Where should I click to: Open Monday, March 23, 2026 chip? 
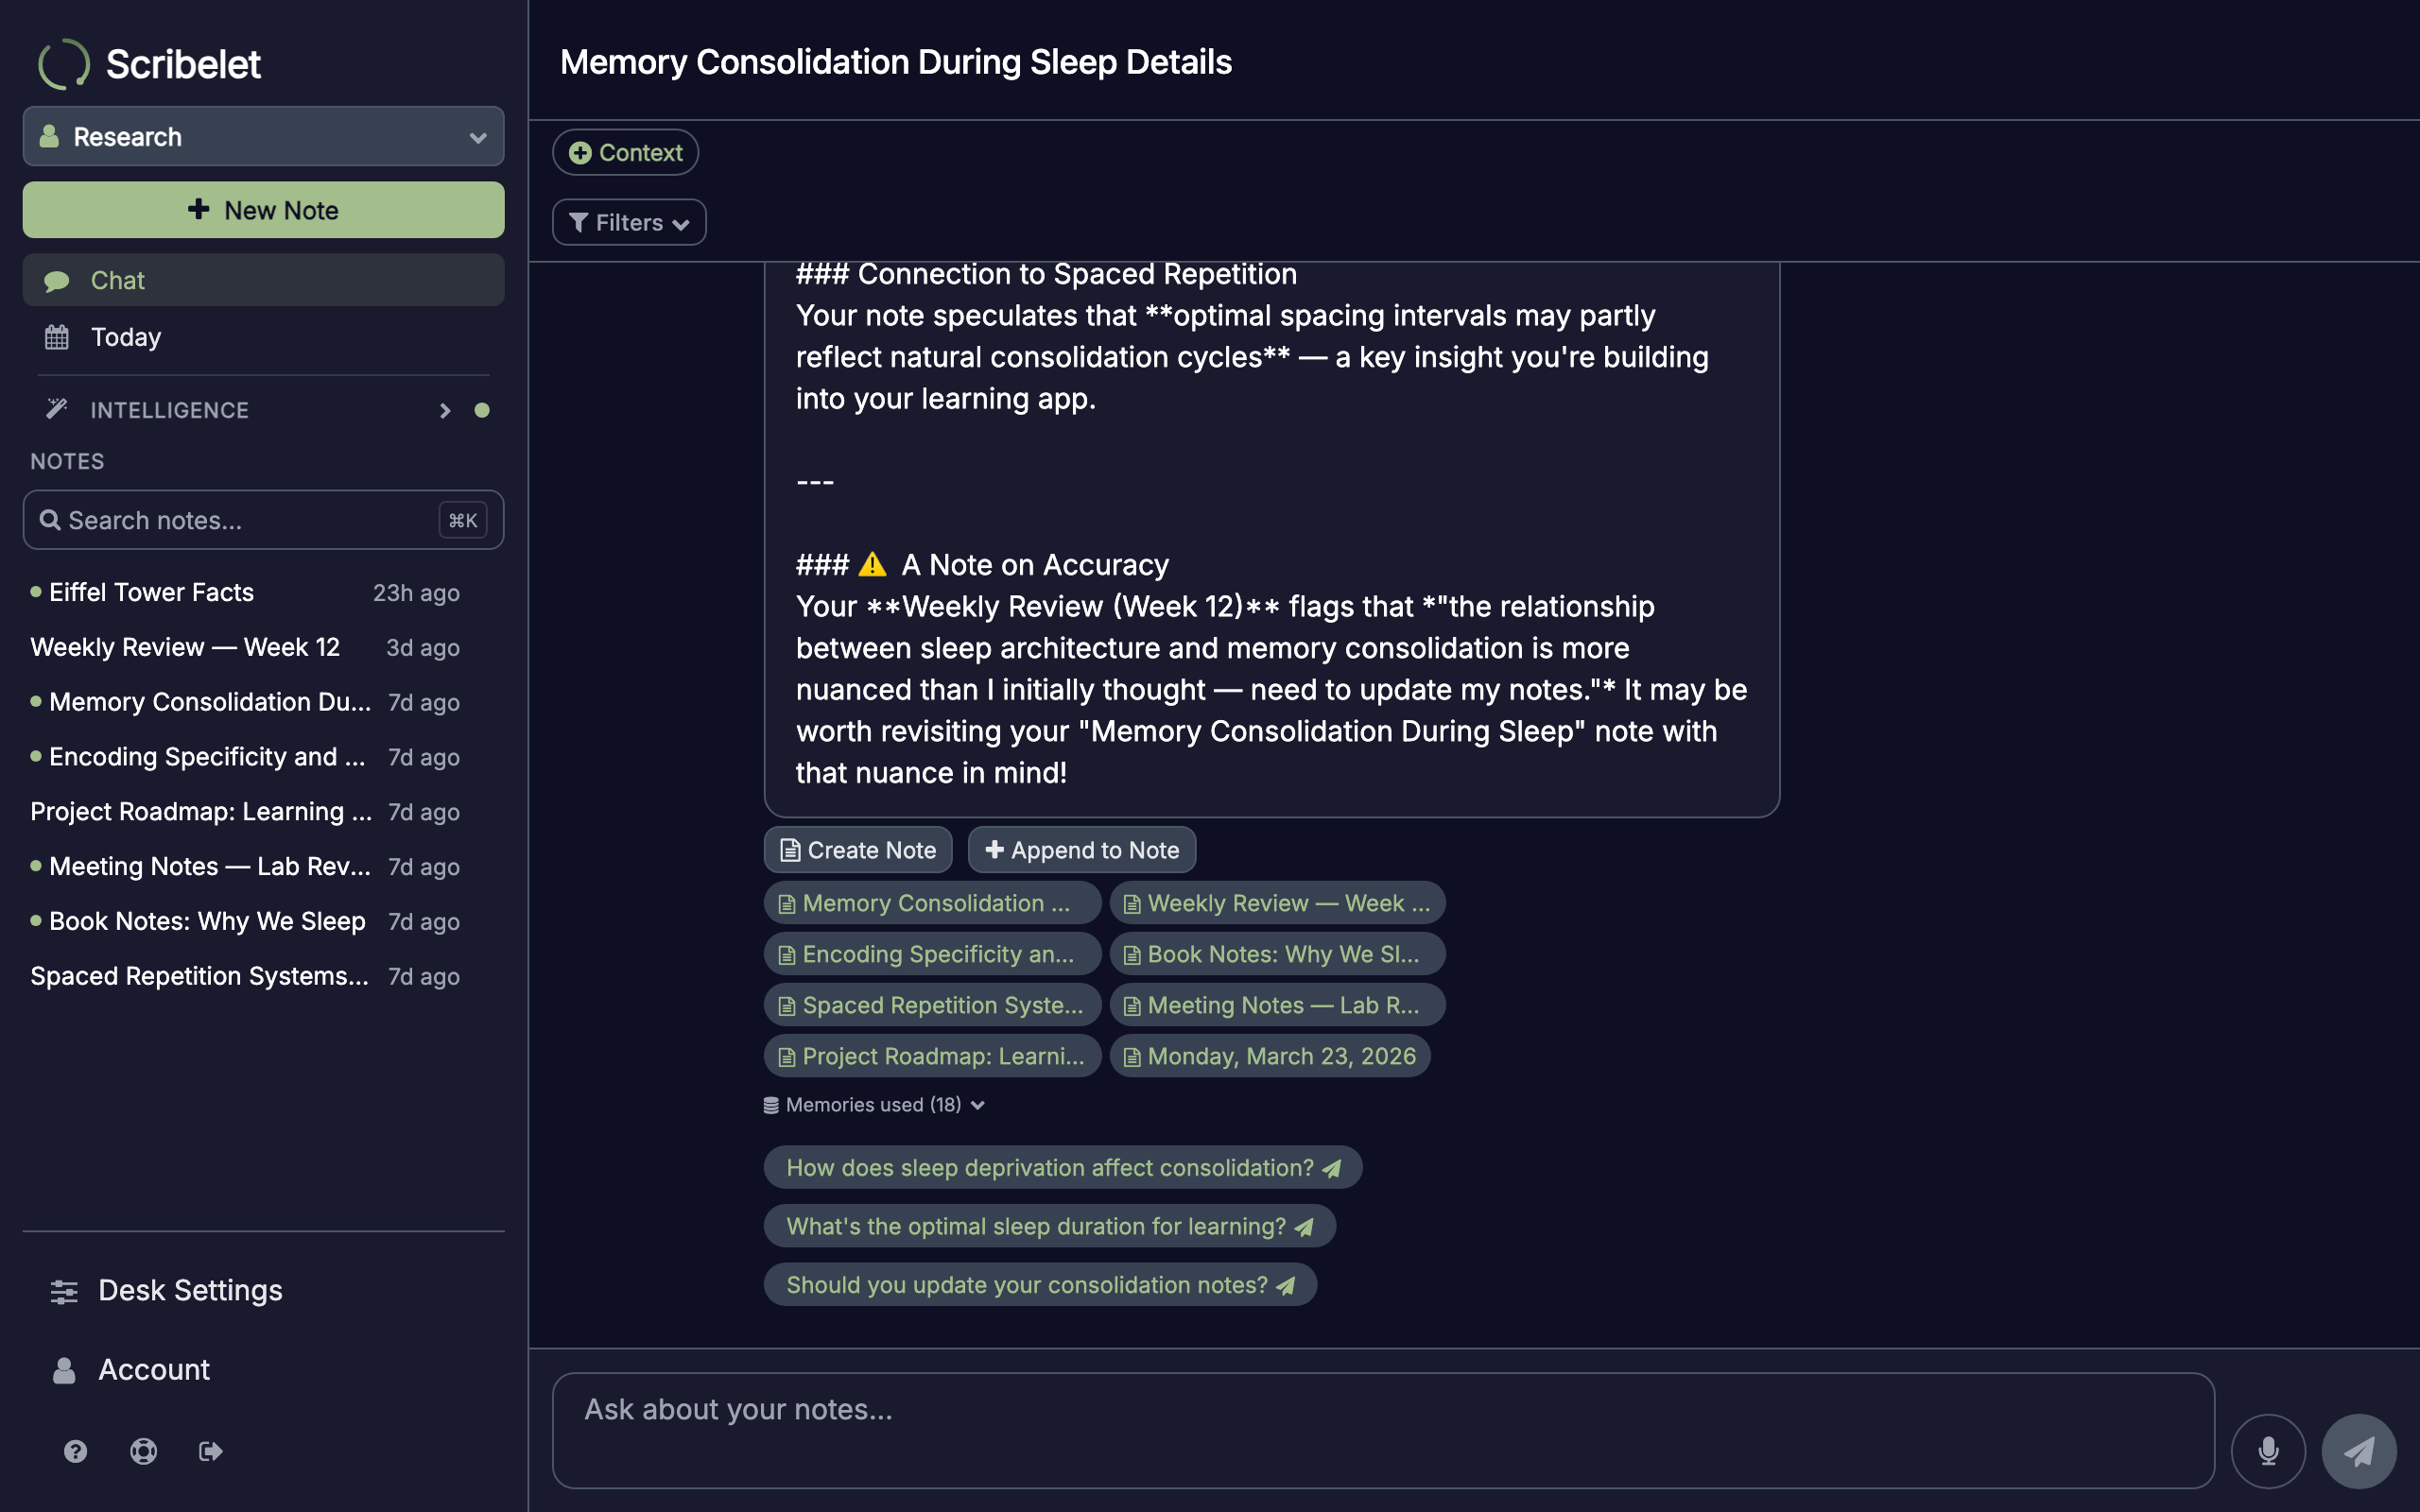click(1270, 1056)
